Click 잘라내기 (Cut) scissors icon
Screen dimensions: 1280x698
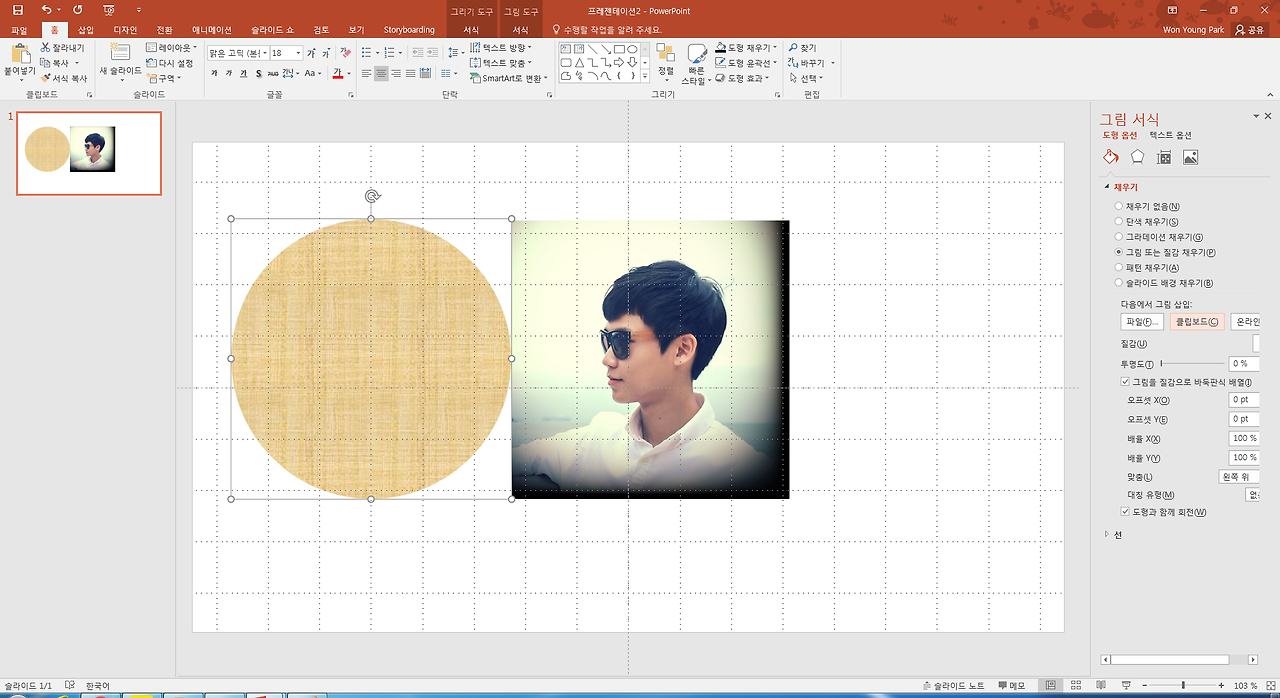[45, 47]
